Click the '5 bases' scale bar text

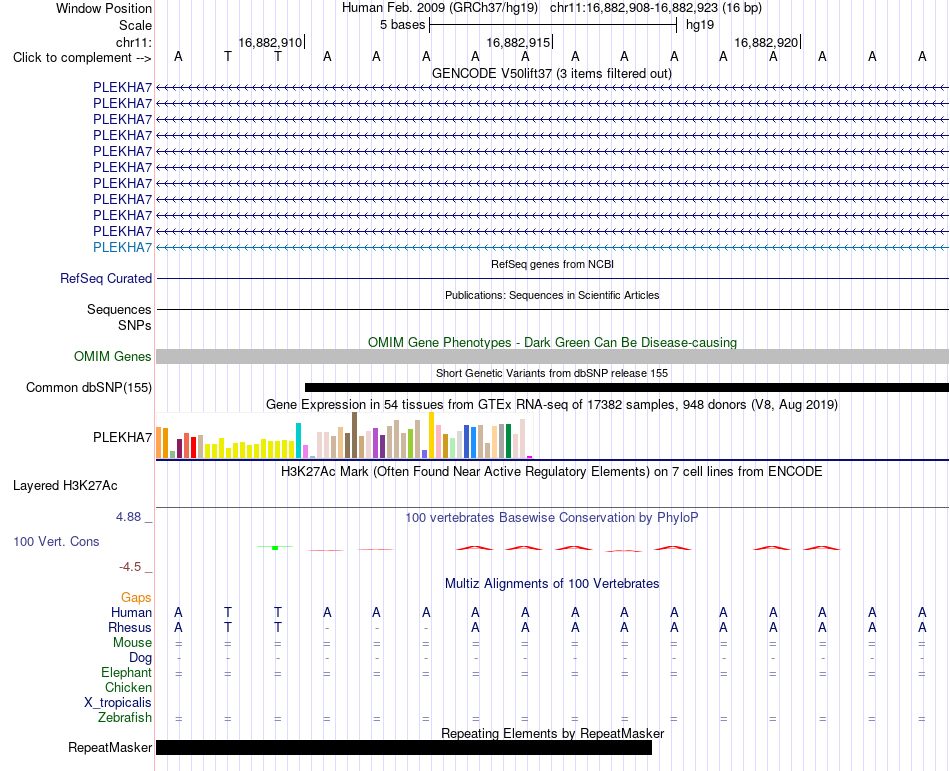(402, 25)
